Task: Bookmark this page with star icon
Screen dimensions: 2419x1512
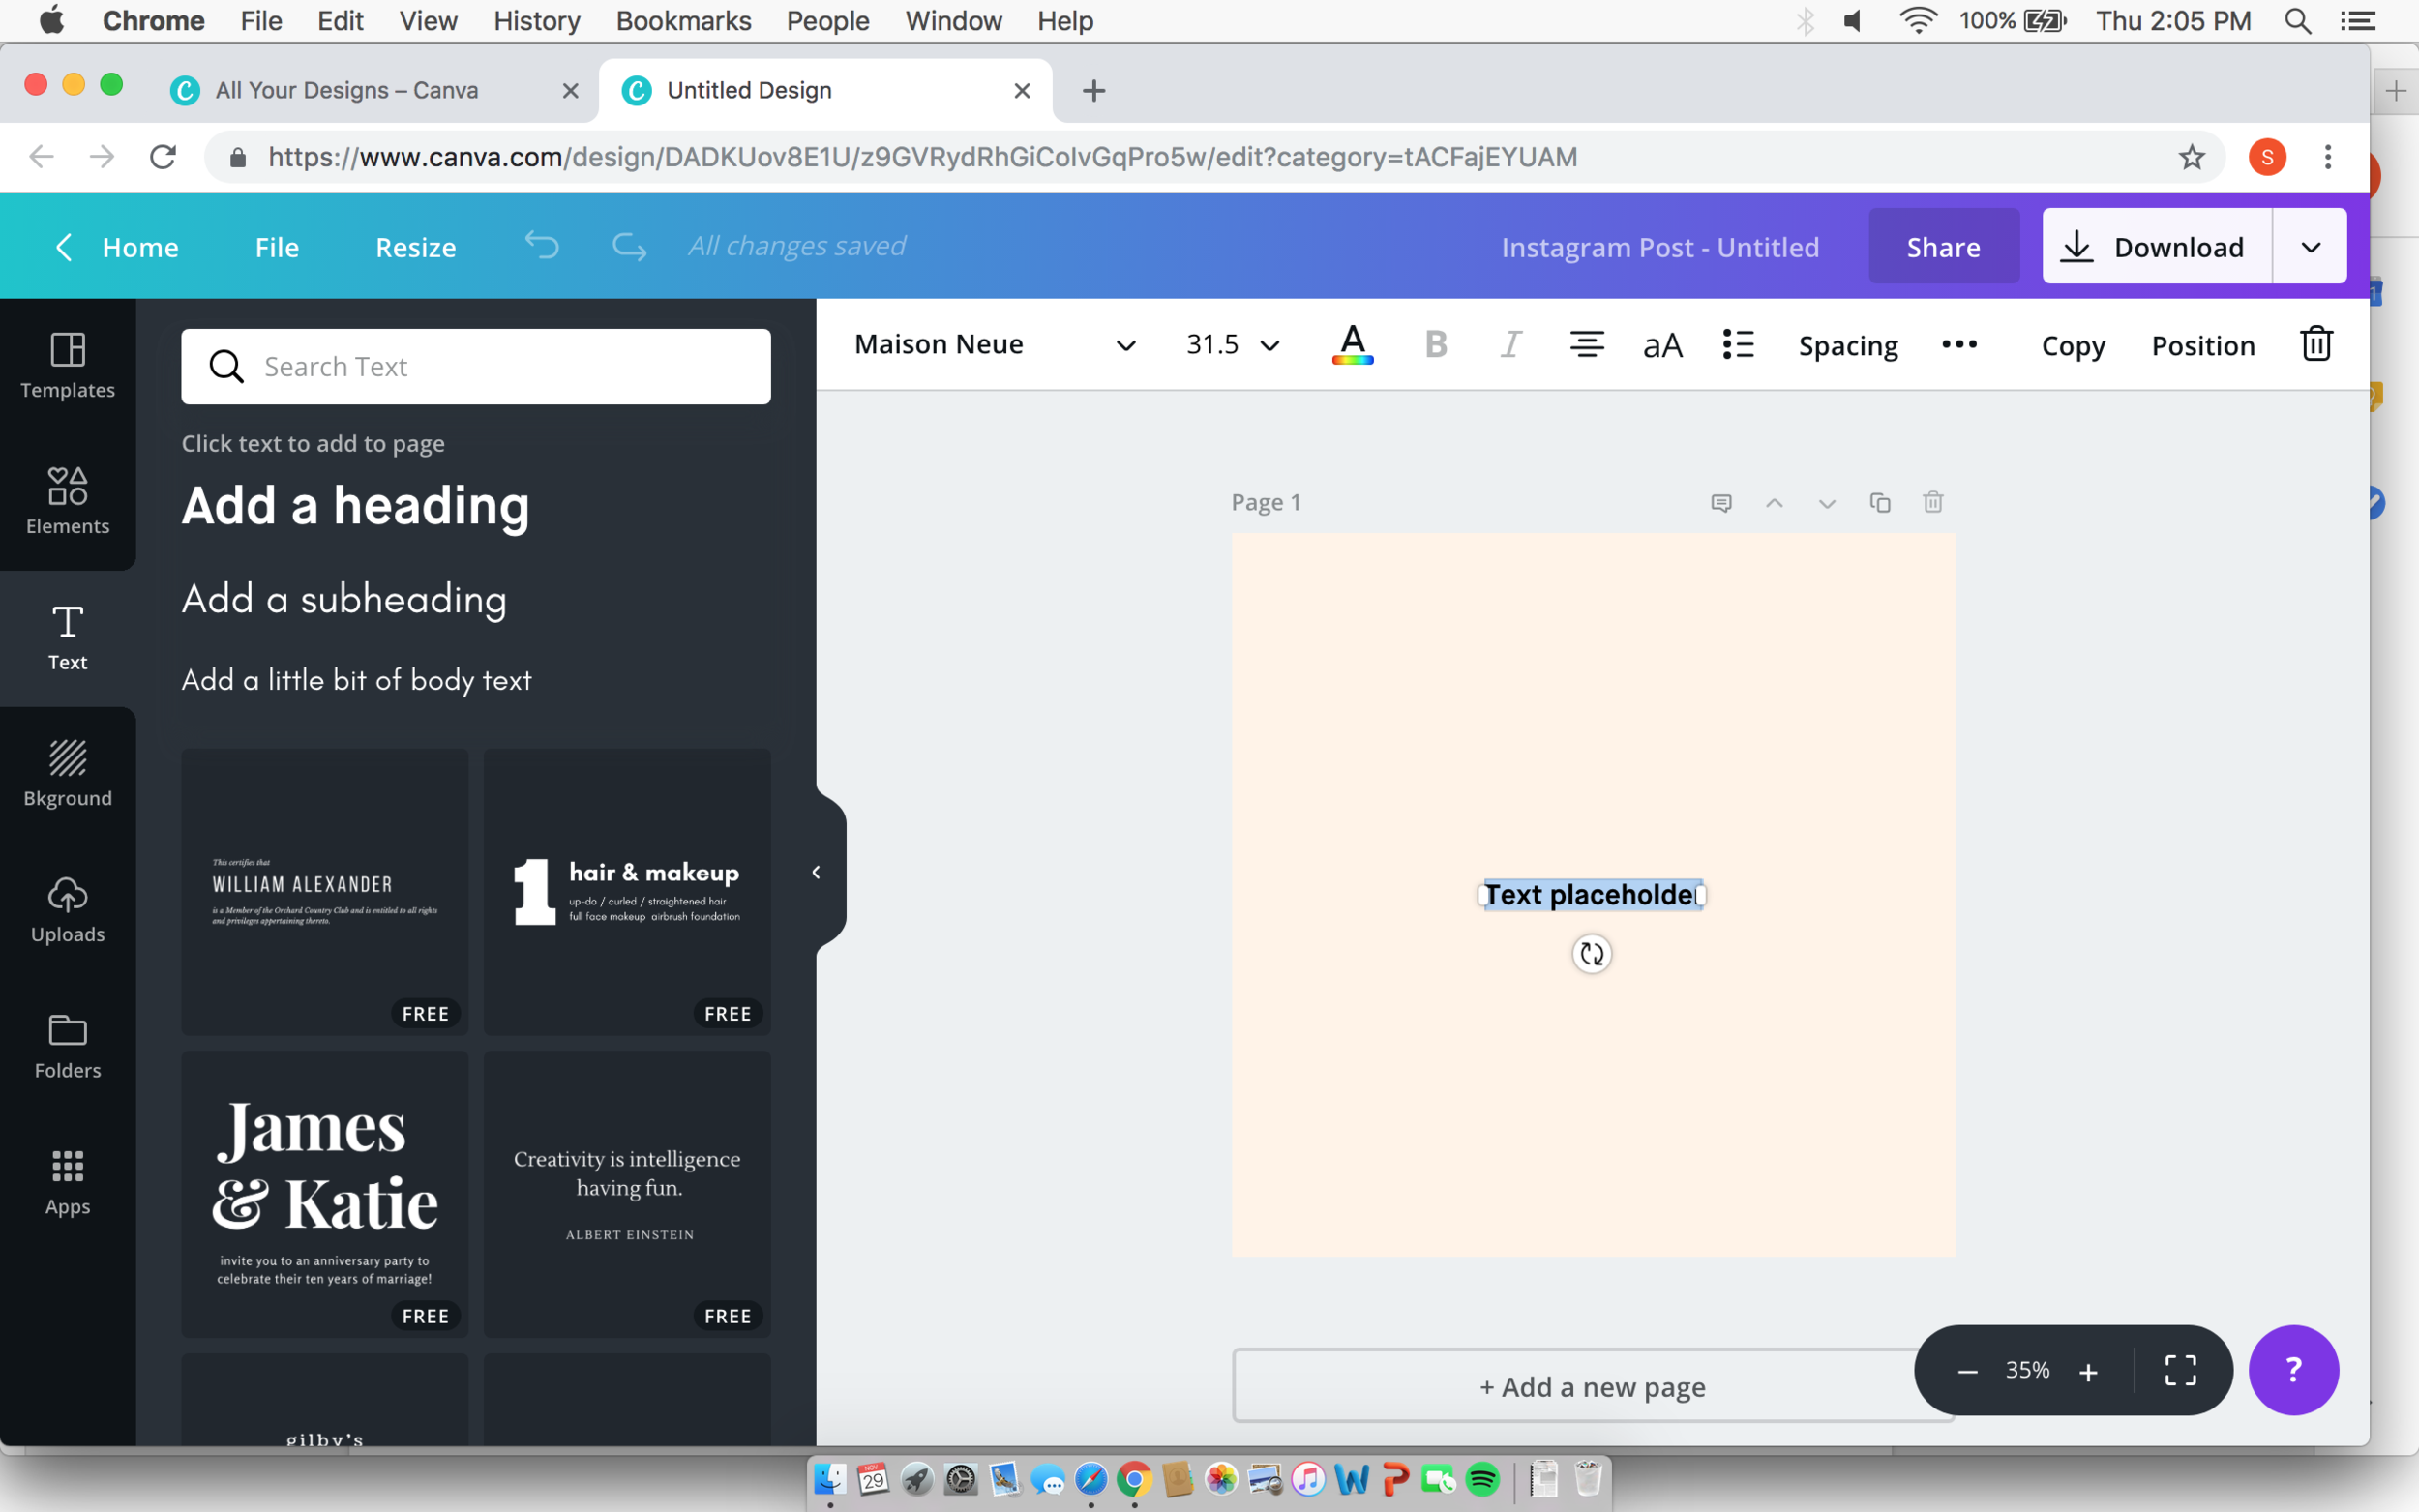Action: point(2191,157)
